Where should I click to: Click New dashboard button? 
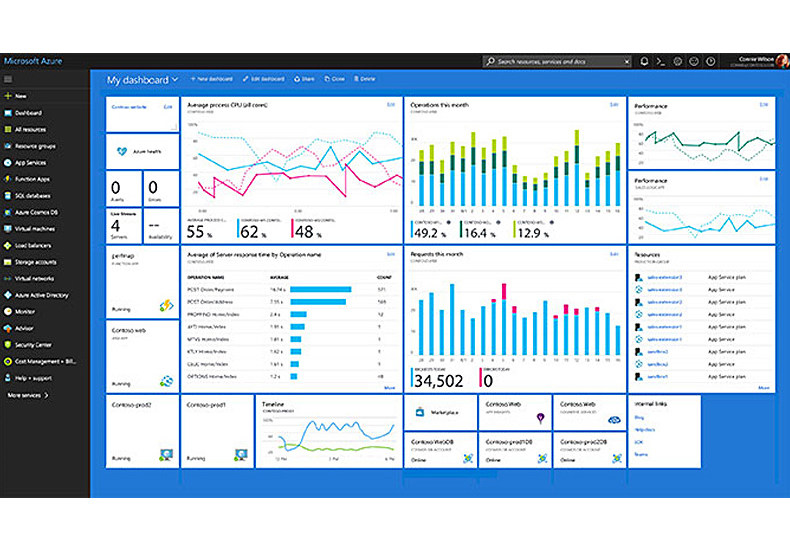(212, 79)
